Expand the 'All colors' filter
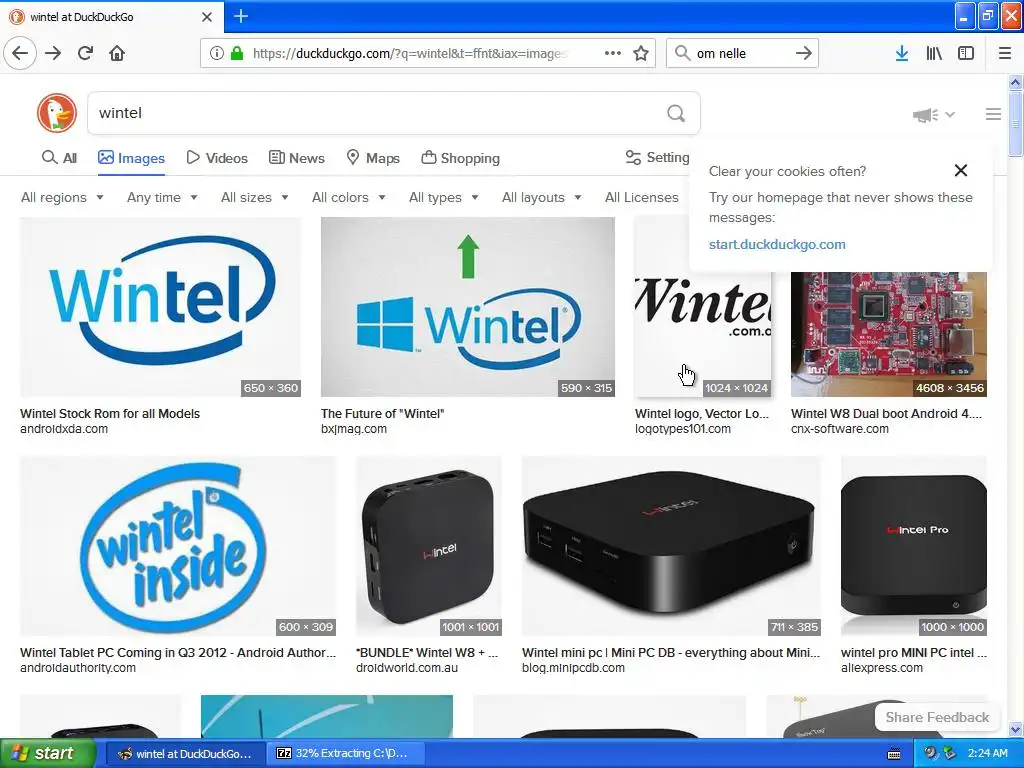This screenshot has height=768, width=1024. 349,197
